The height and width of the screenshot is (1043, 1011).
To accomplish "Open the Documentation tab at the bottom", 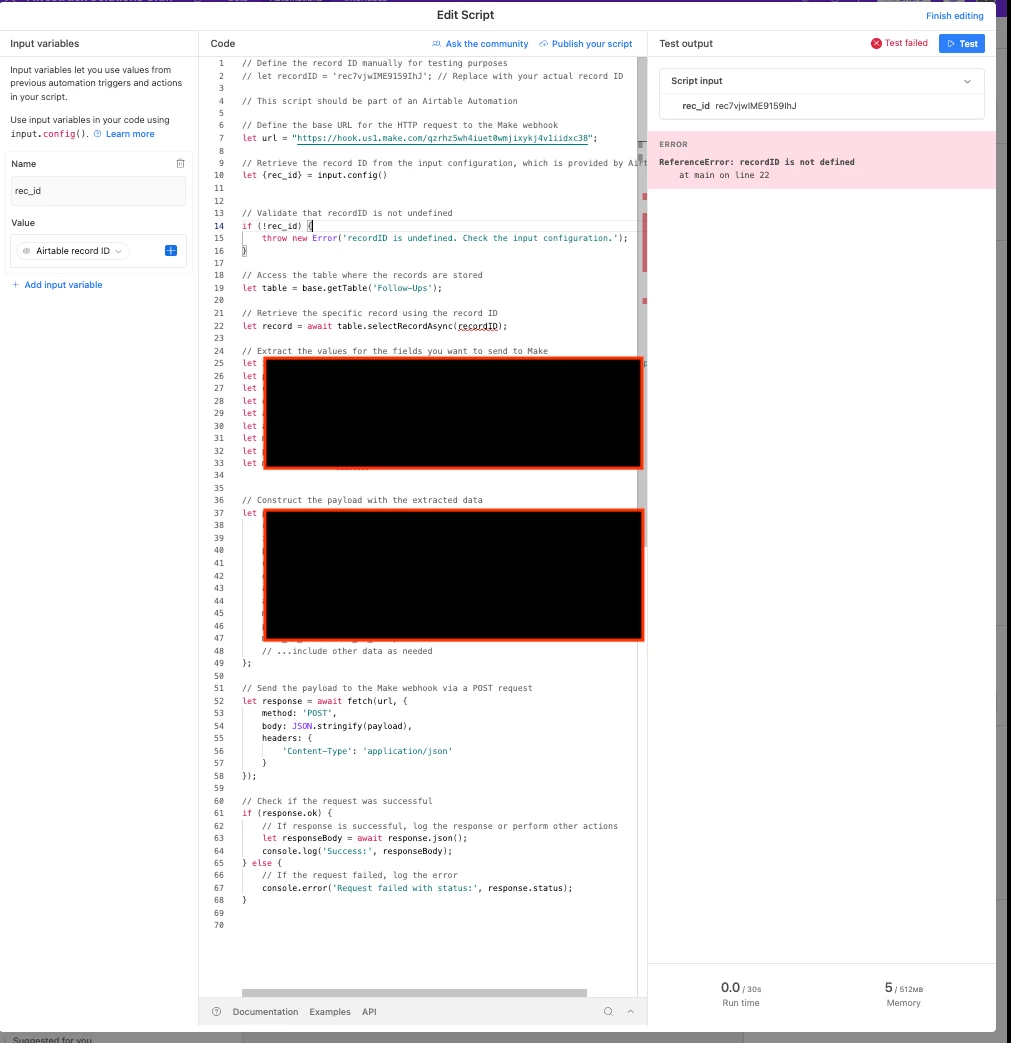I will tap(265, 1012).
